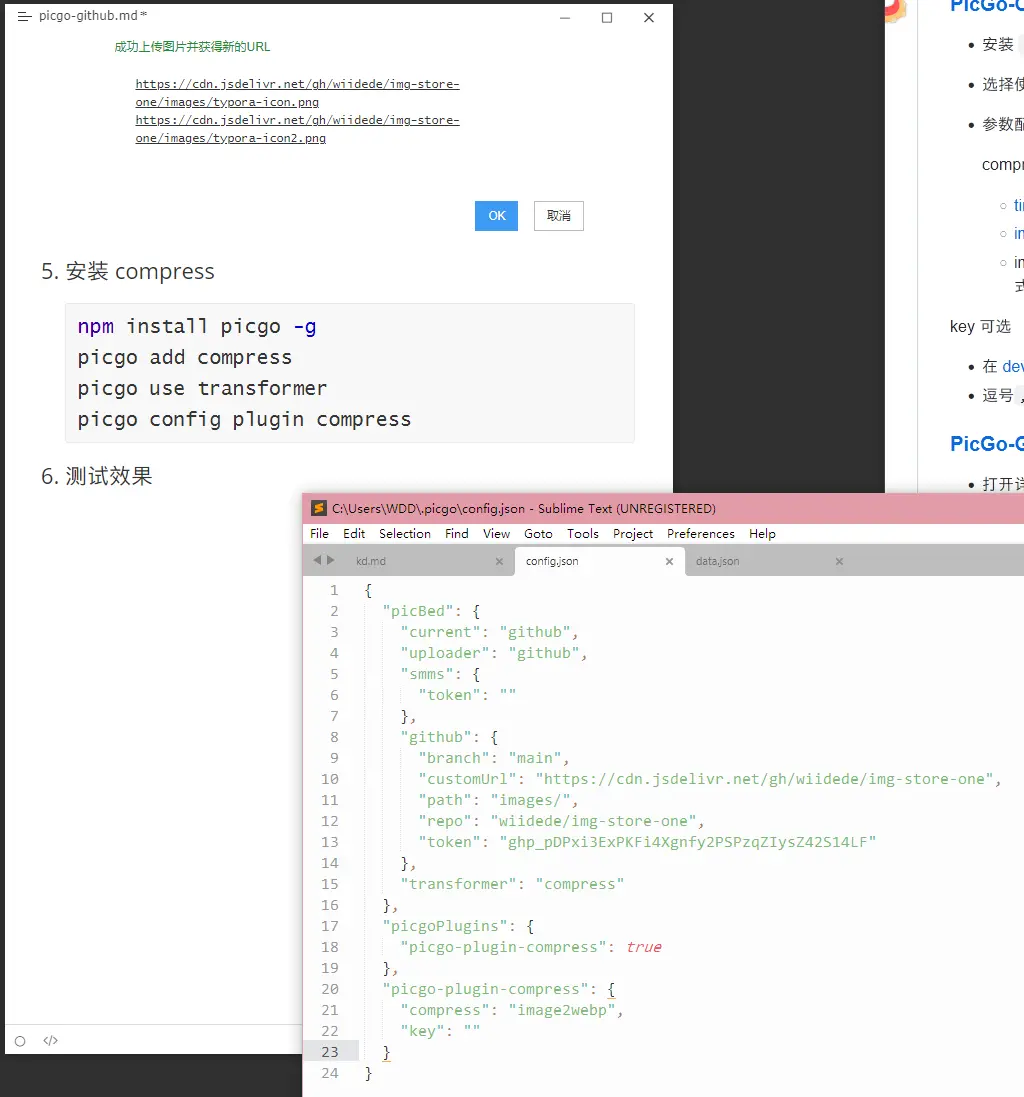This screenshot has height=1097, width=1024.
Task: Close the Typora window
Action: point(649,17)
